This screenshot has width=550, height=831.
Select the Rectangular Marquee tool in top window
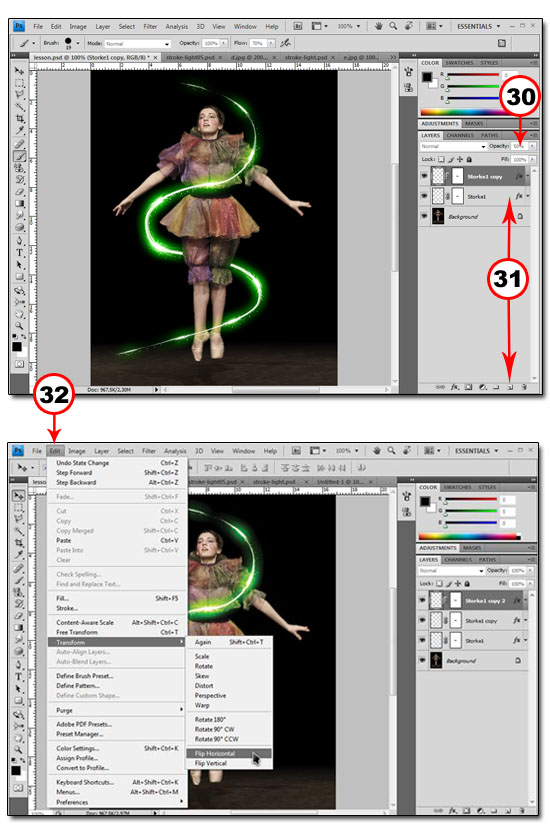pyautogui.click(x=20, y=83)
